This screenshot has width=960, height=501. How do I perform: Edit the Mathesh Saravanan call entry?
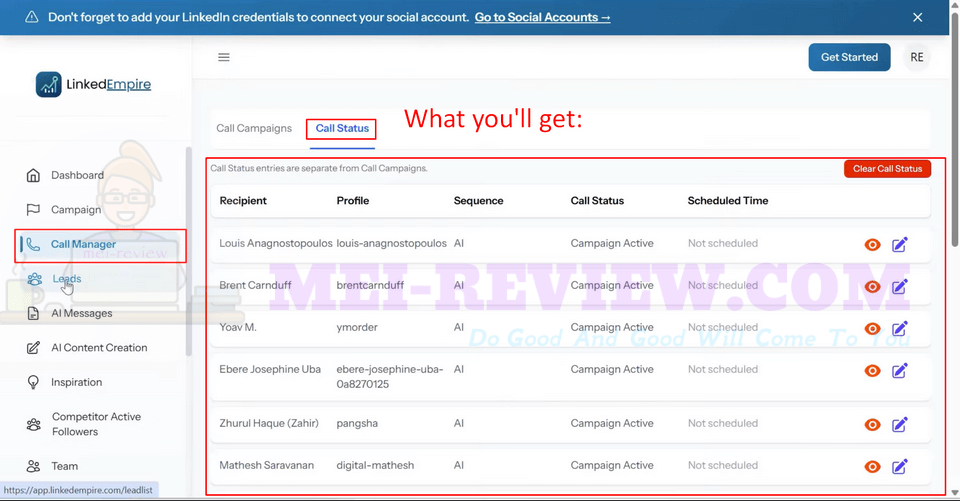tap(899, 467)
